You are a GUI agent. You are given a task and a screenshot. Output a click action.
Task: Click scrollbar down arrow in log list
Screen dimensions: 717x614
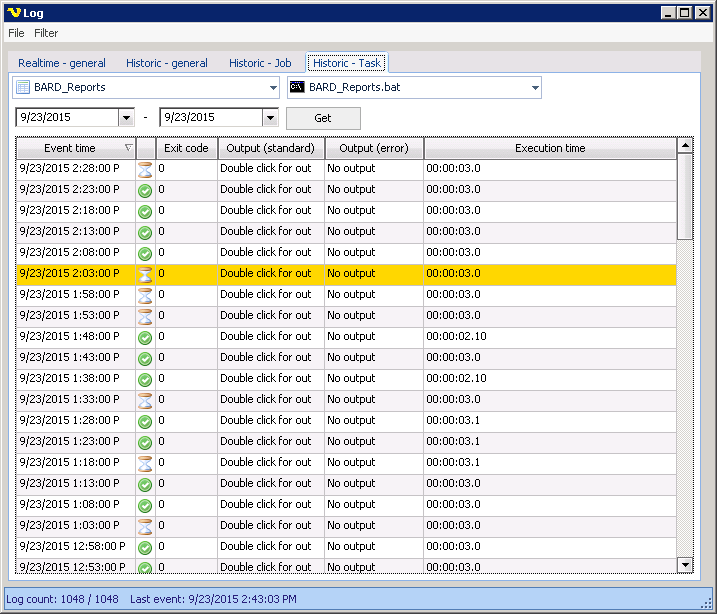pyautogui.click(x=685, y=565)
